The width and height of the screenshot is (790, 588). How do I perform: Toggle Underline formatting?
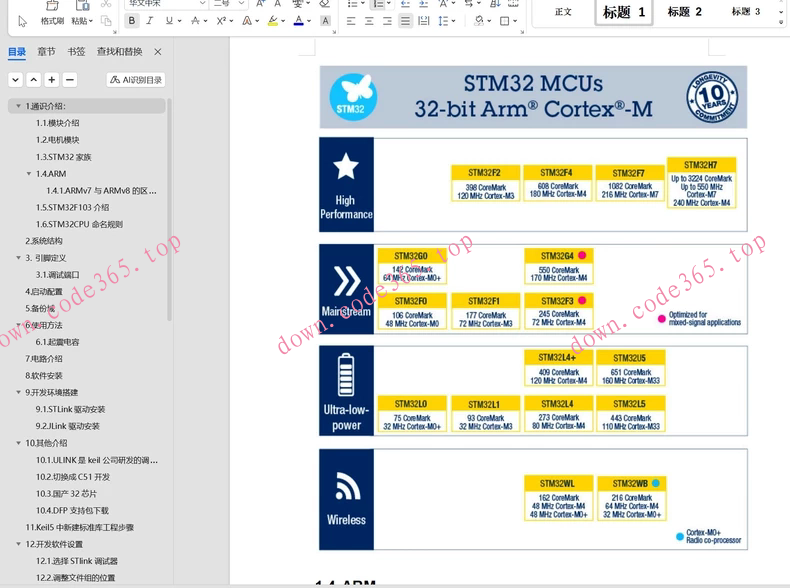pyautogui.click(x=169, y=21)
